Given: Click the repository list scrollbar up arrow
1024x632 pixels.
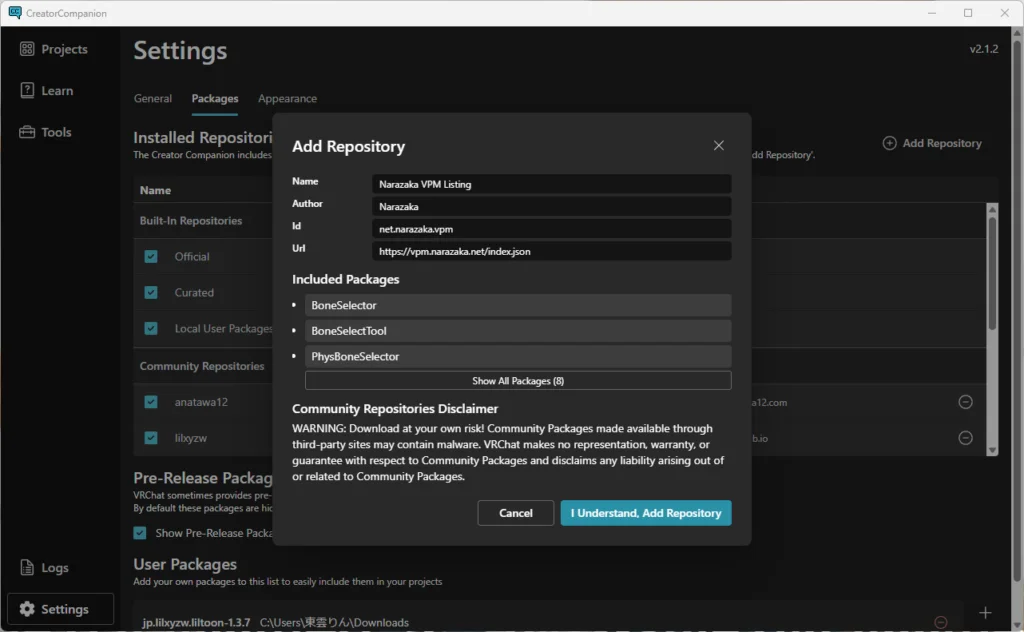Looking at the screenshot, I should click(x=992, y=209).
